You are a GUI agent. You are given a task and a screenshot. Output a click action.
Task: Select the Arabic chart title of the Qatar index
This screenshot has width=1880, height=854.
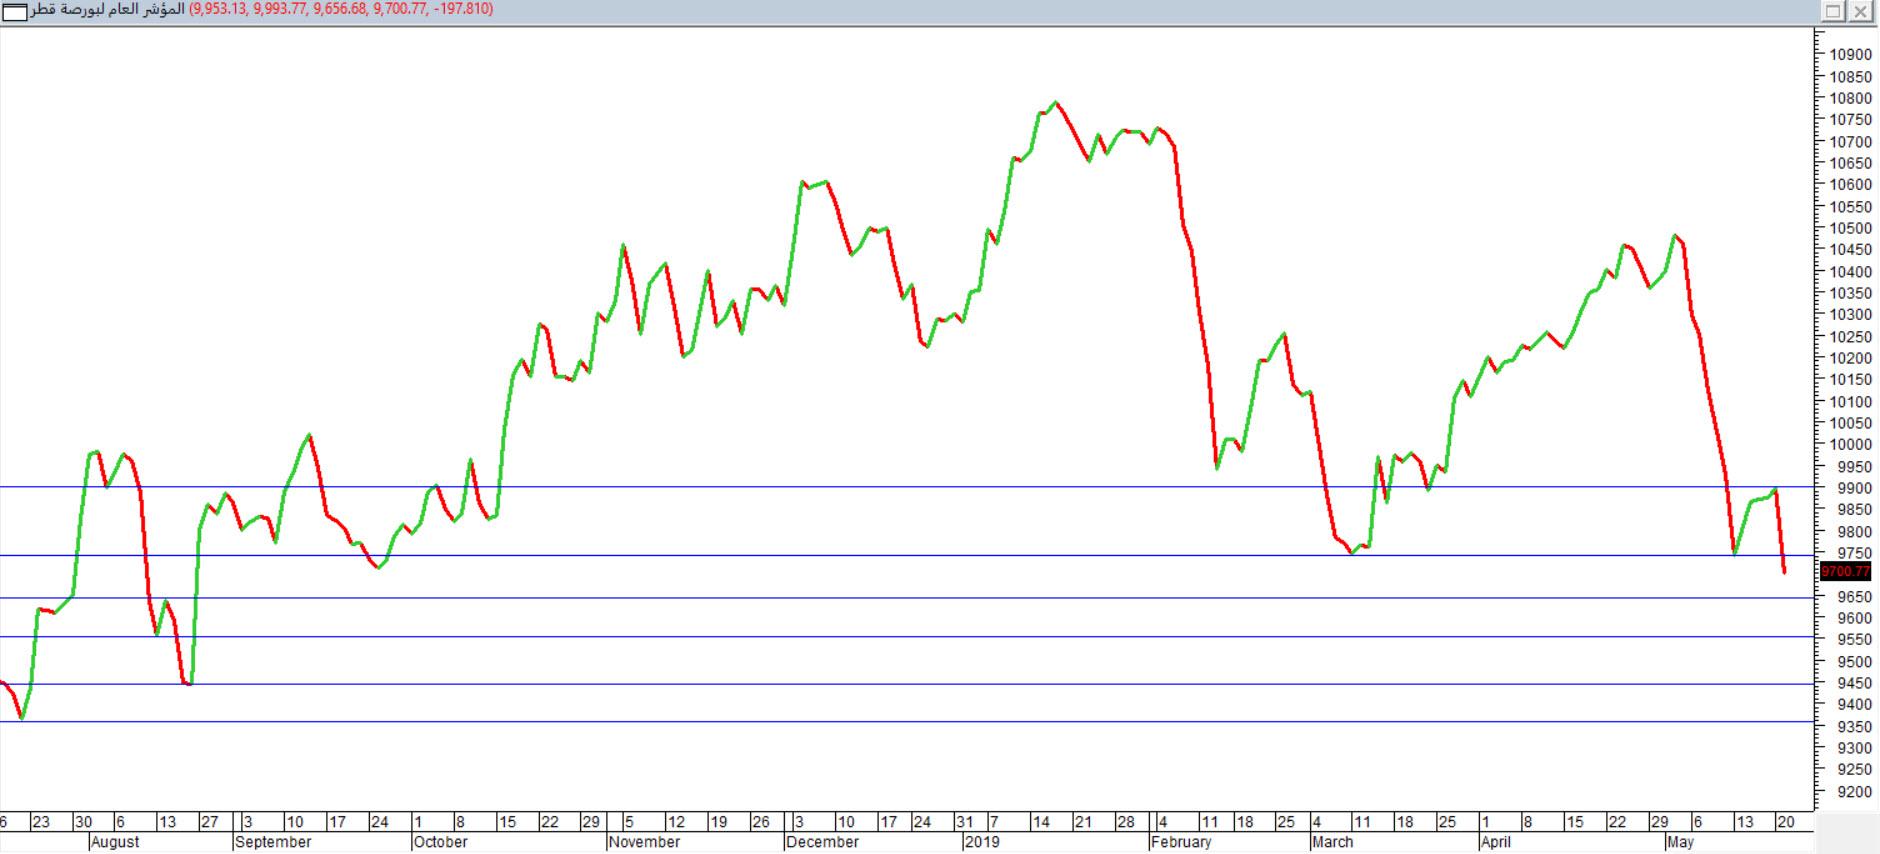[108, 10]
